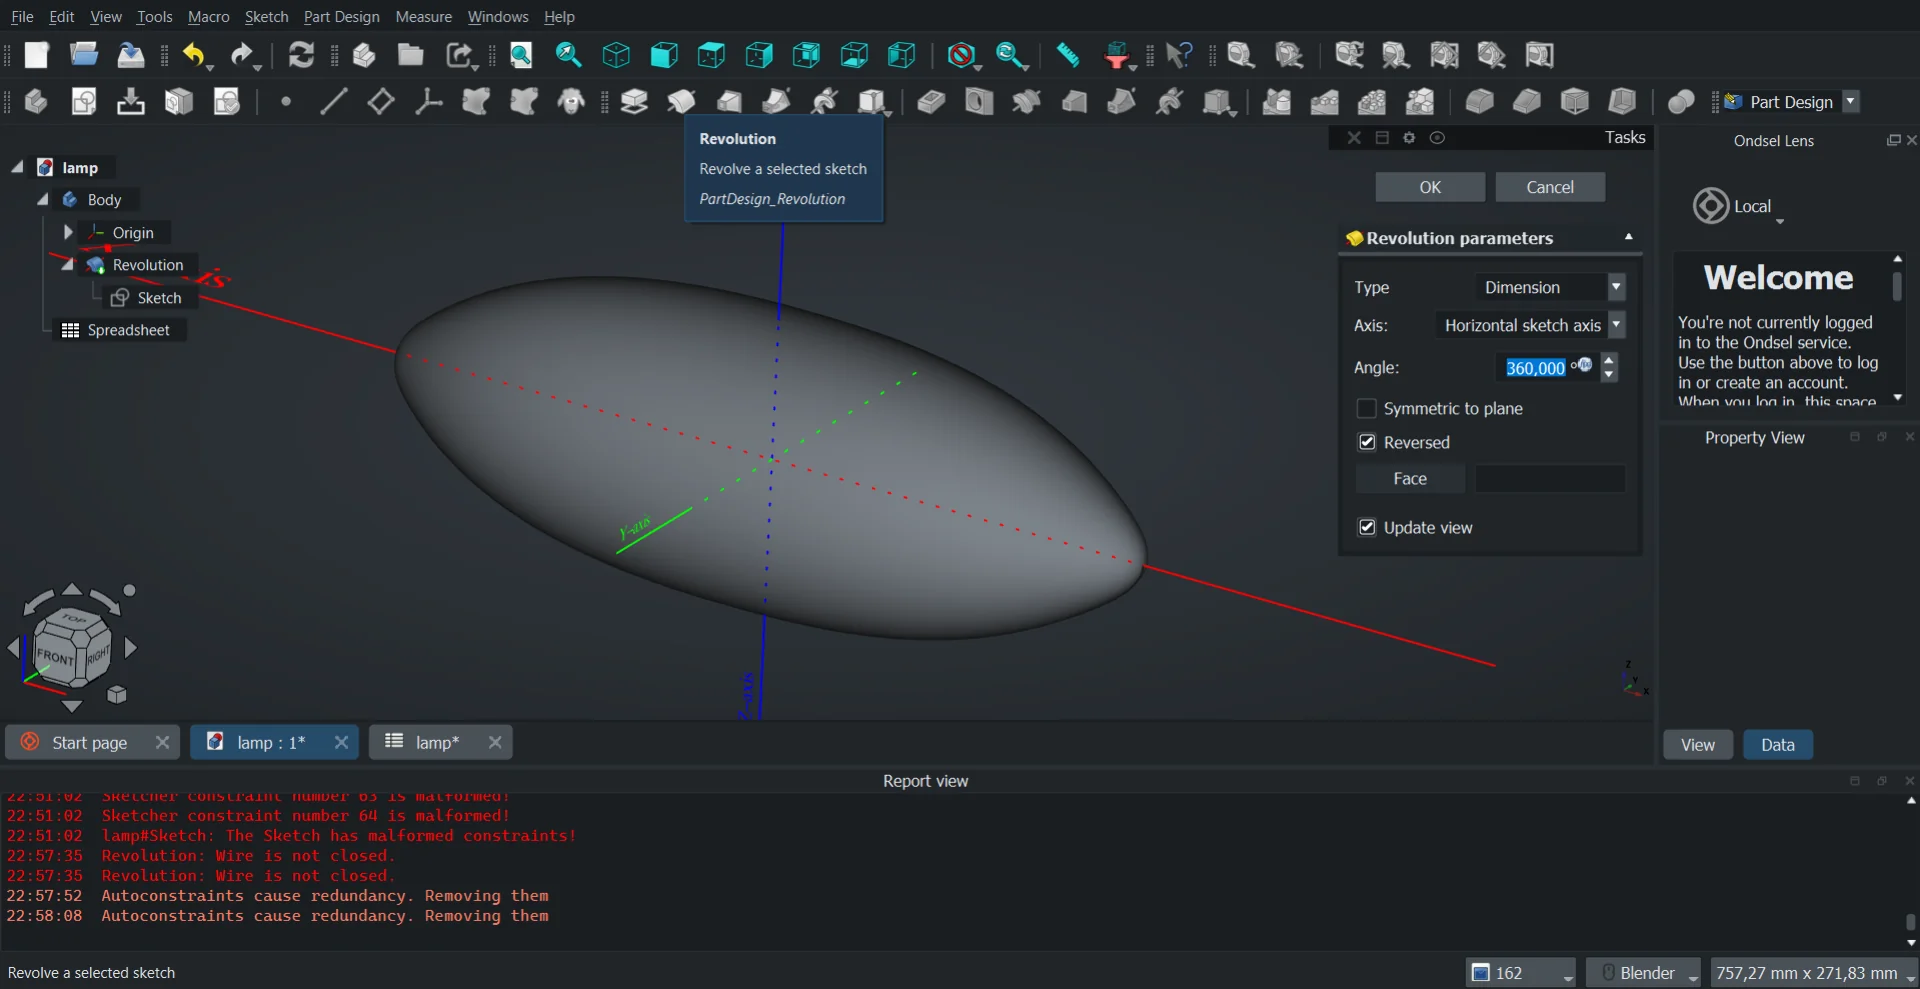The image size is (1920, 989).
Task: Open the Sketch menu
Action: [266, 17]
